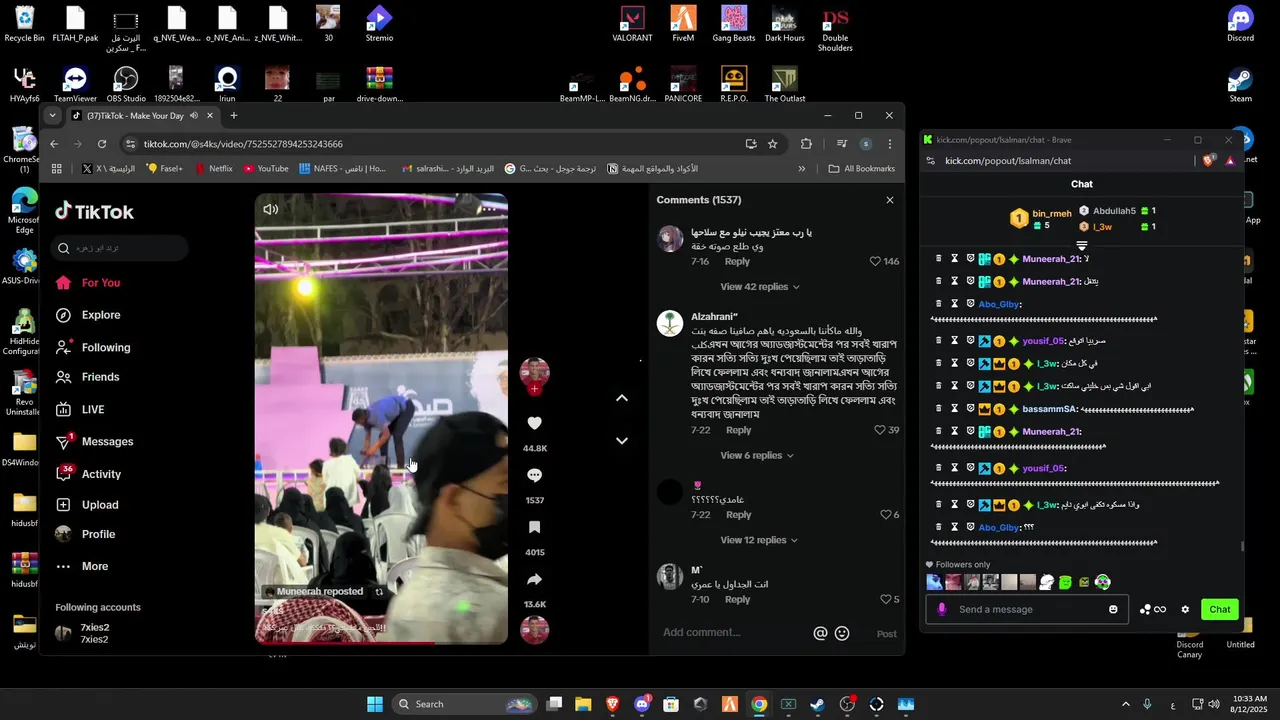The width and height of the screenshot is (1280, 720).
Task: Go to the next video with the down chevron
Action: (x=622, y=441)
